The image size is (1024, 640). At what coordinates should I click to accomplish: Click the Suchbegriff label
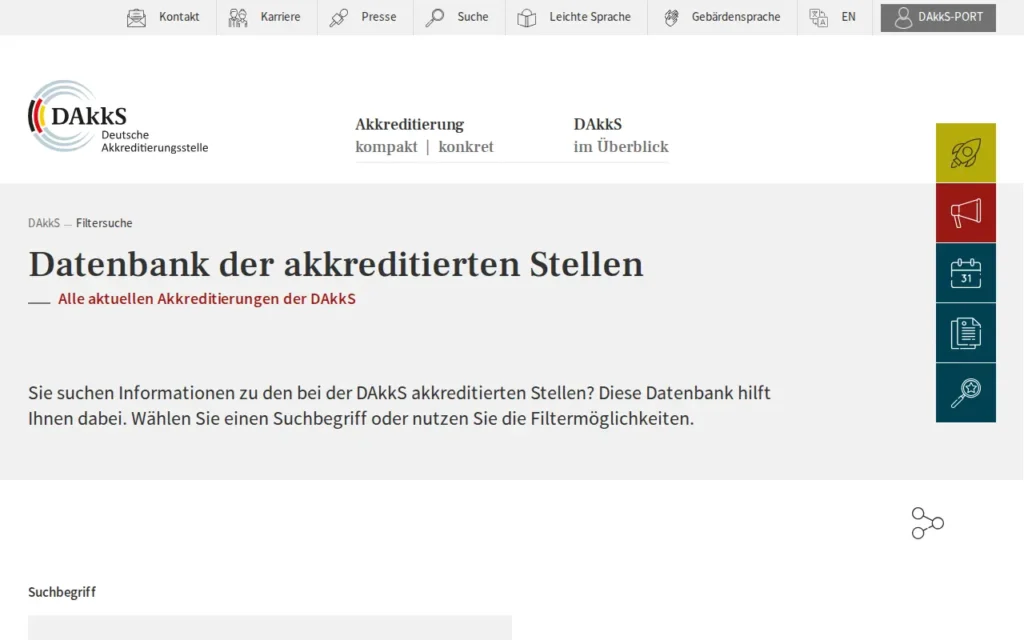point(62,592)
